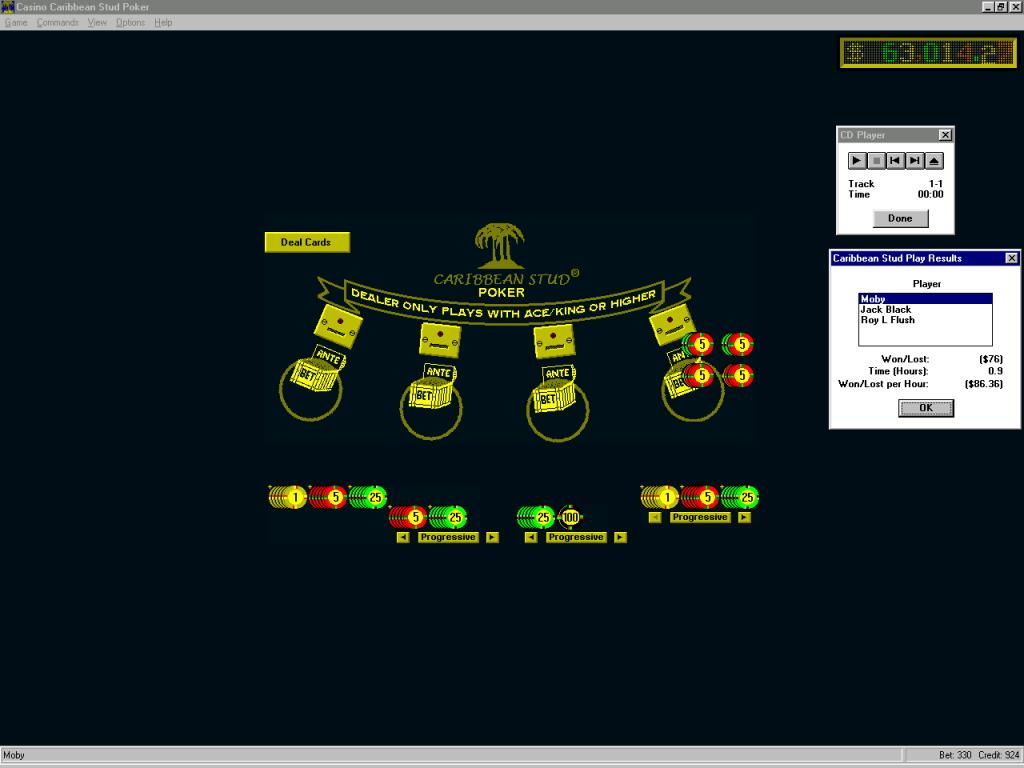The height and width of the screenshot is (768, 1024).
Task: Click left arrow beside third seat's Progressive
Action: [x=531, y=537]
